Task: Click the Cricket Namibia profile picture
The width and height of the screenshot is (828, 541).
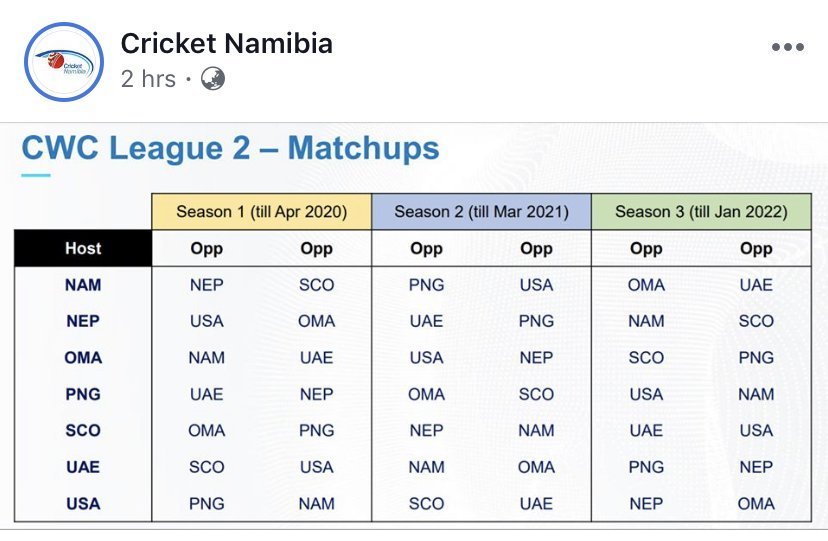Action: click(63, 62)
